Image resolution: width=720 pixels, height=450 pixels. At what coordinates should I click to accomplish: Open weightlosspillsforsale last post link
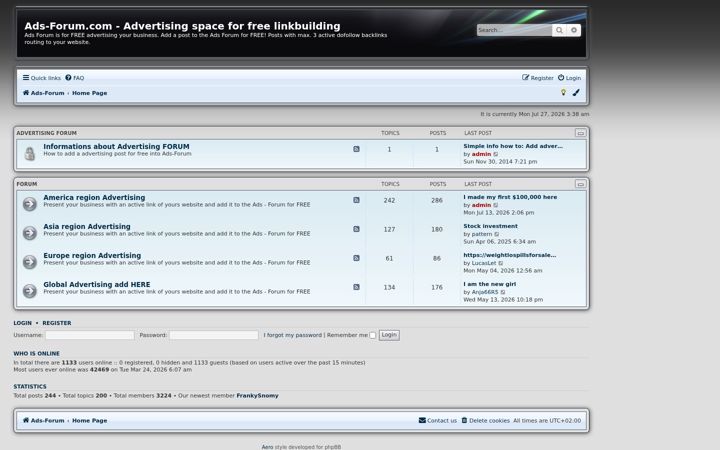point(510,255)
